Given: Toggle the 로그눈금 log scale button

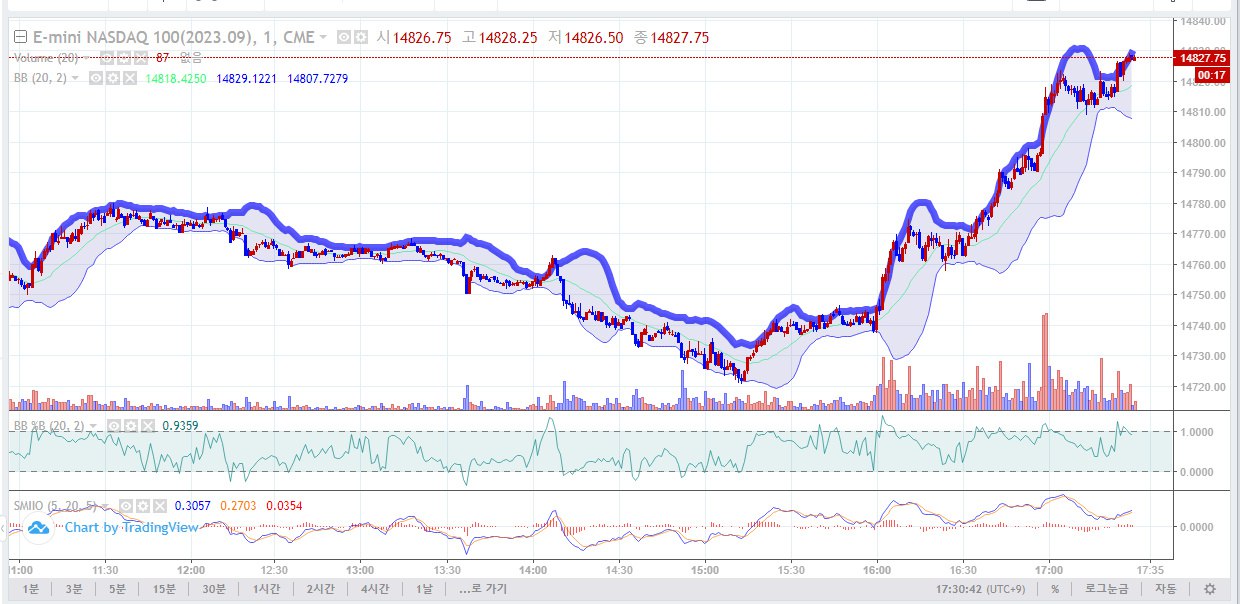Looking at the screenshot, I should pyautogui.click(x=1107, y=589).
